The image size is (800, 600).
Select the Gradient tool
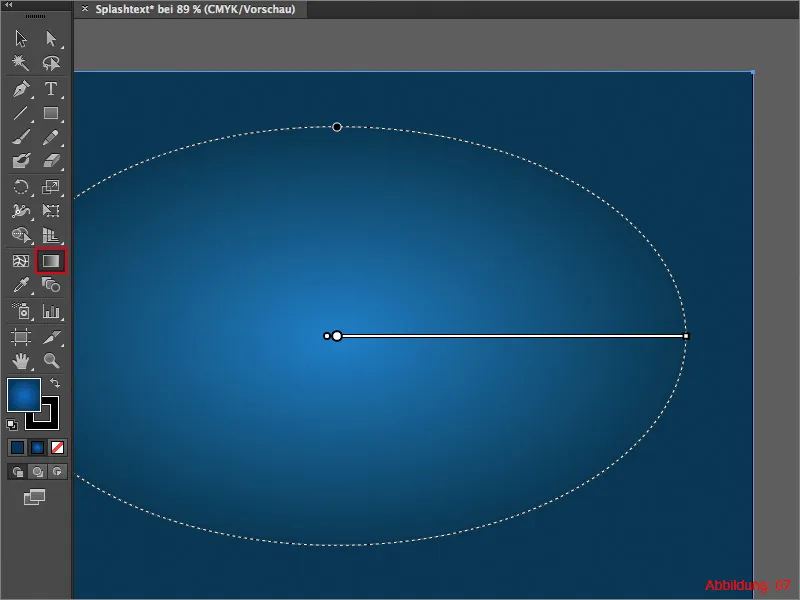[51, 261]
